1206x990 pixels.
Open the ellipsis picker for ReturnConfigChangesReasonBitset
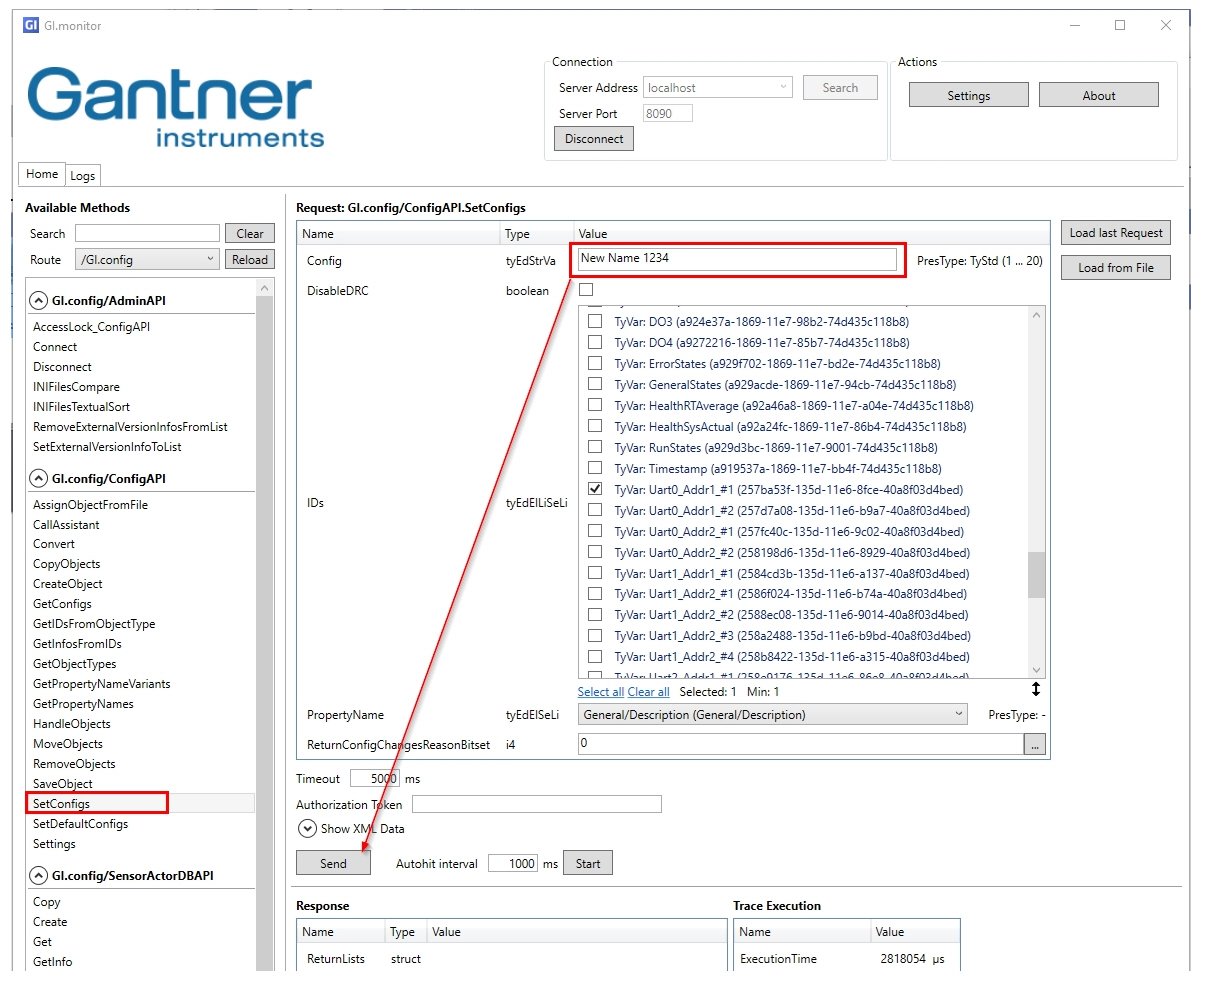click(1036, 743)
